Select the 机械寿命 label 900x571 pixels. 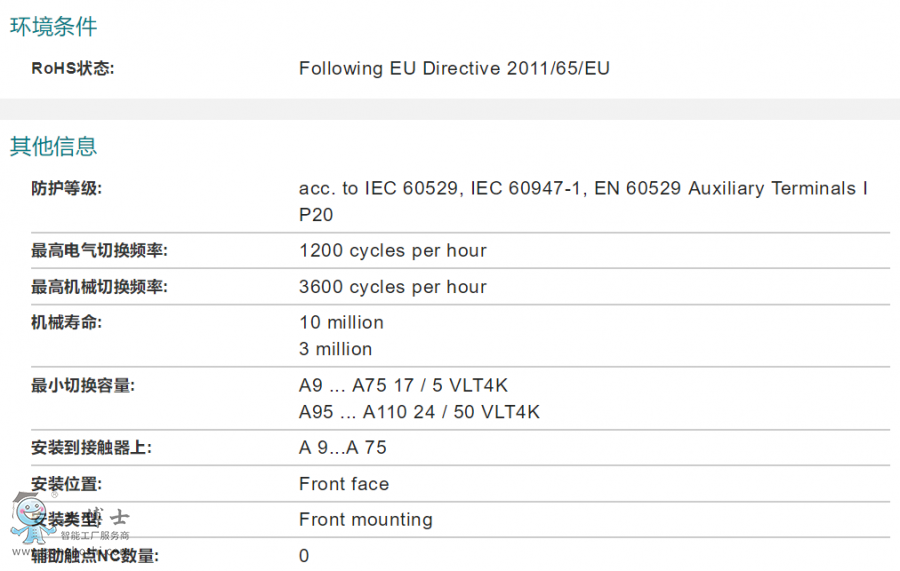tap(67, 323)
